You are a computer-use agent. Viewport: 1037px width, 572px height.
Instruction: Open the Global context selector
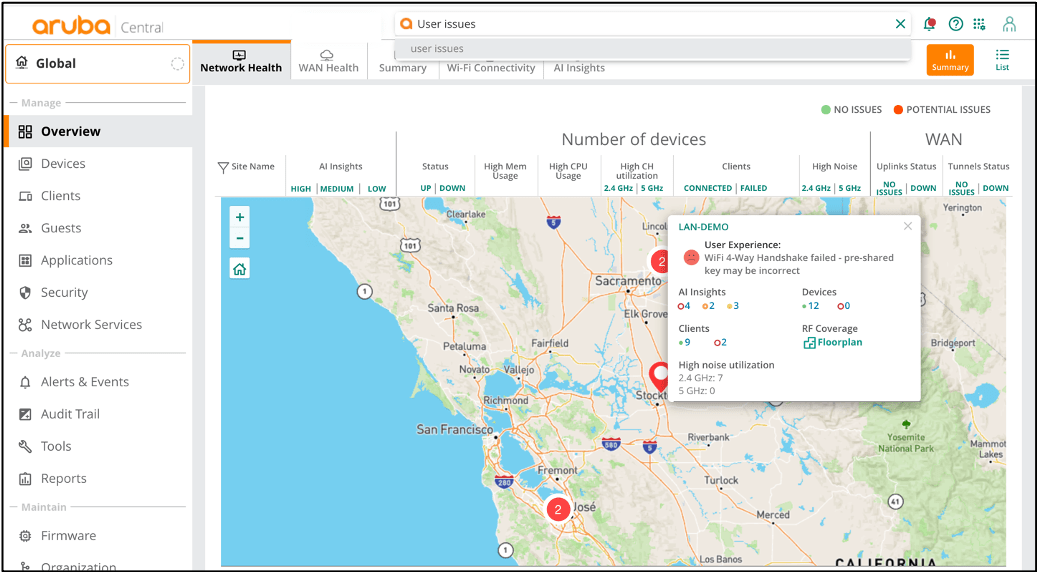pos(97,63)
